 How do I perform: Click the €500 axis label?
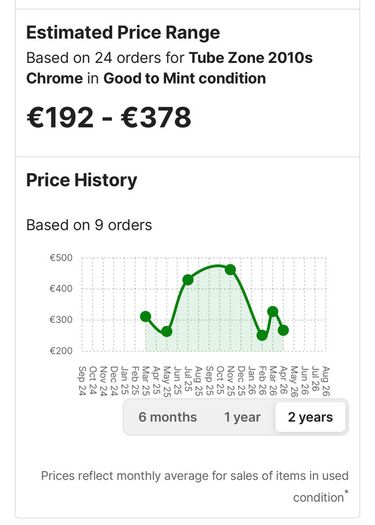tap(61, 258)
